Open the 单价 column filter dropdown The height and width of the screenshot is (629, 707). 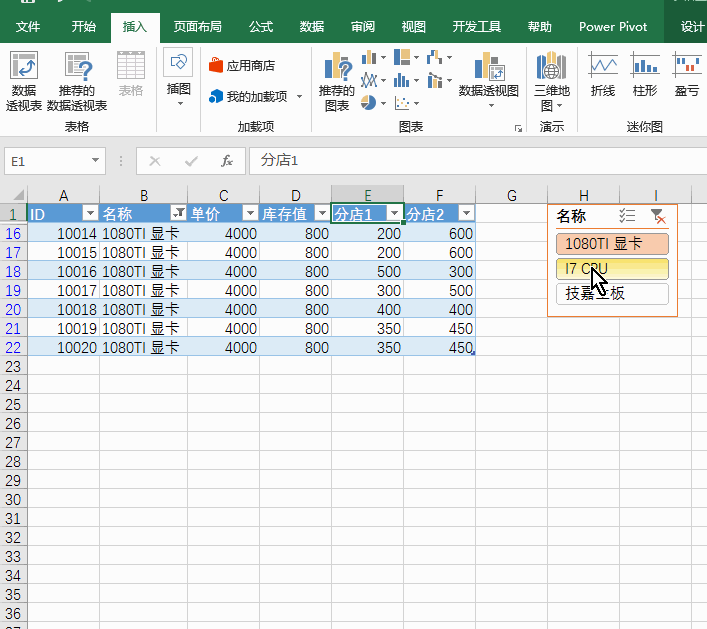250,213
